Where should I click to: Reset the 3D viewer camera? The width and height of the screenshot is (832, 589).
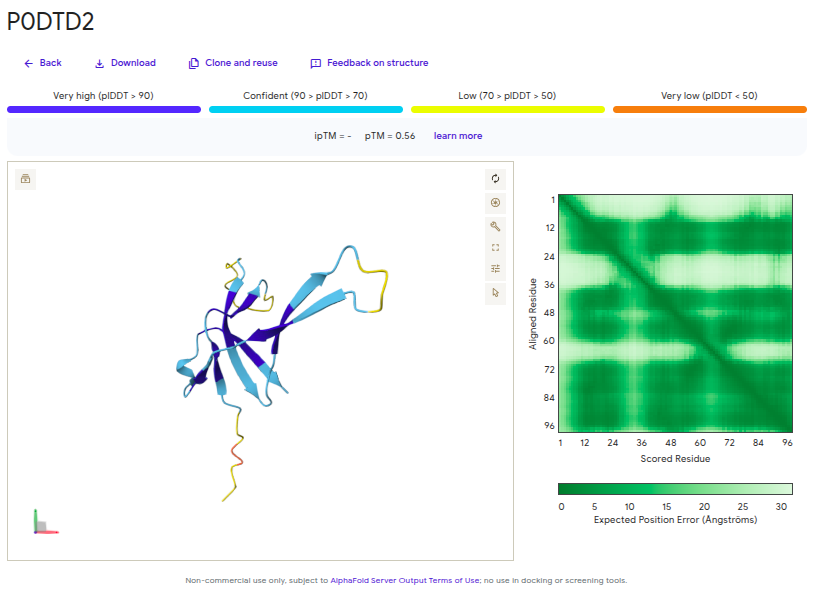pyautogui.click(x=495, y=179)
